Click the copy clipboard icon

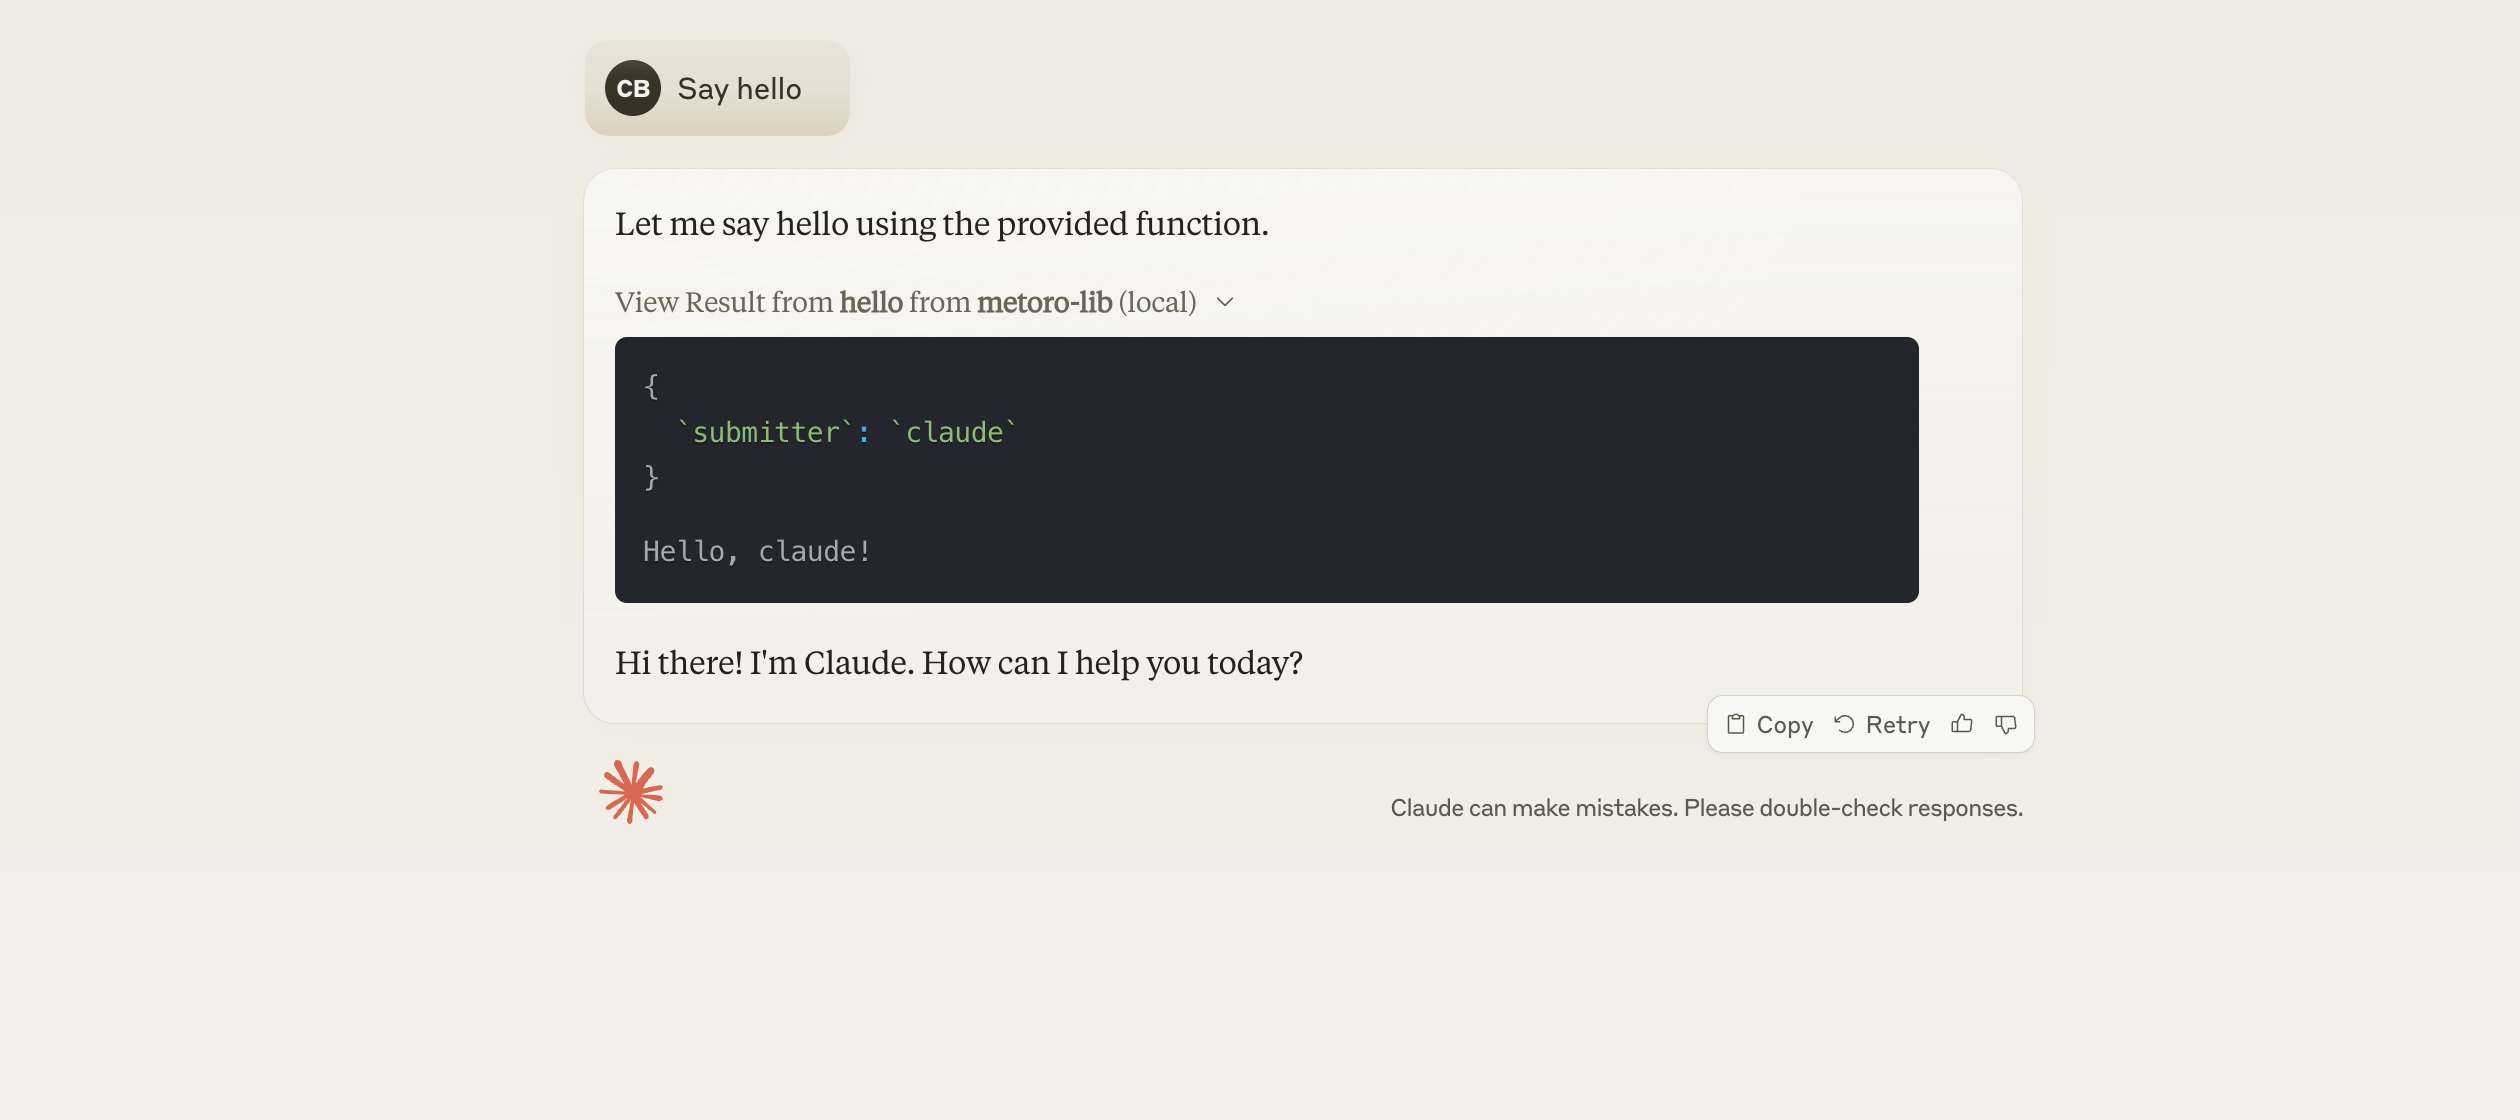1737,724
